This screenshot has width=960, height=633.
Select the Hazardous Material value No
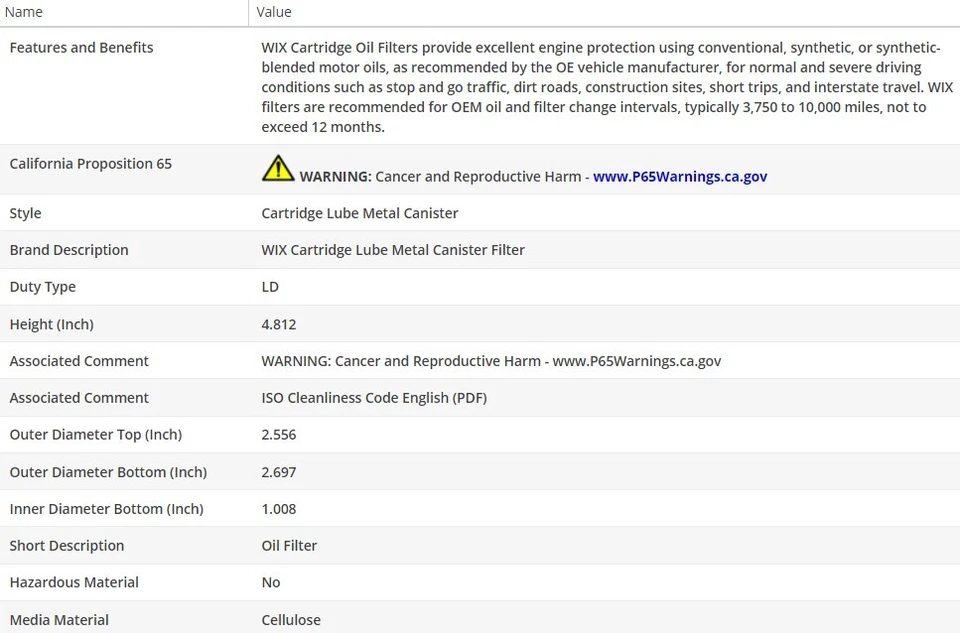pyautogui.click(x=271, y=582)
